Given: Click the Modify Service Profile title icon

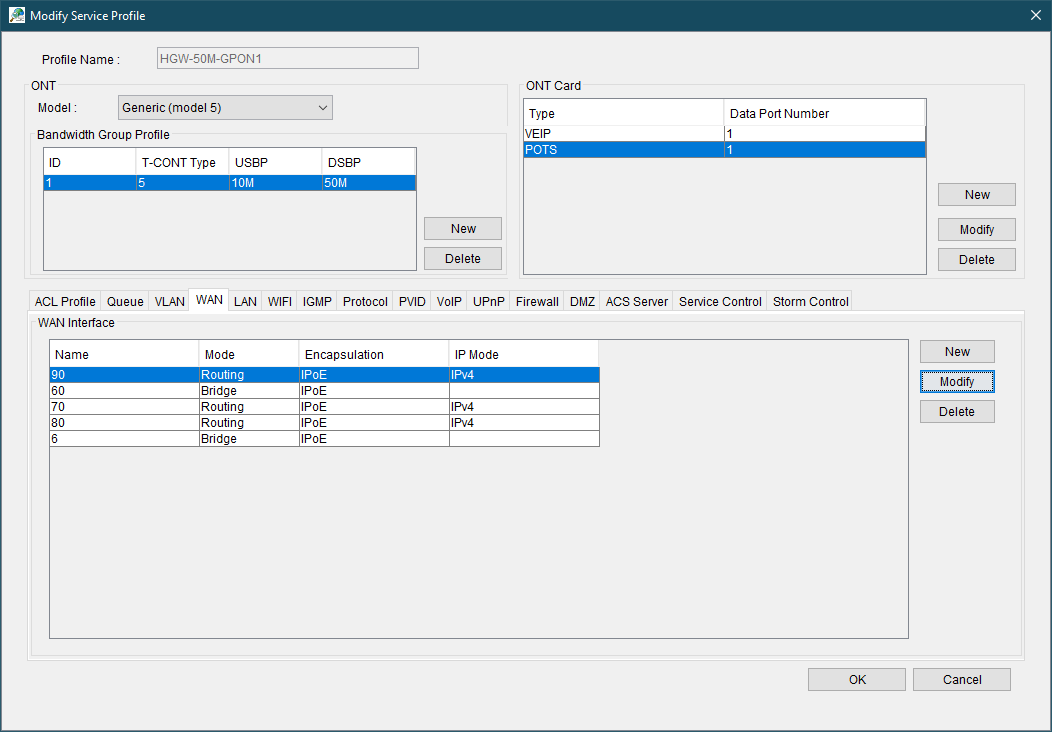Looking at the screenshot, I should 16,15.
